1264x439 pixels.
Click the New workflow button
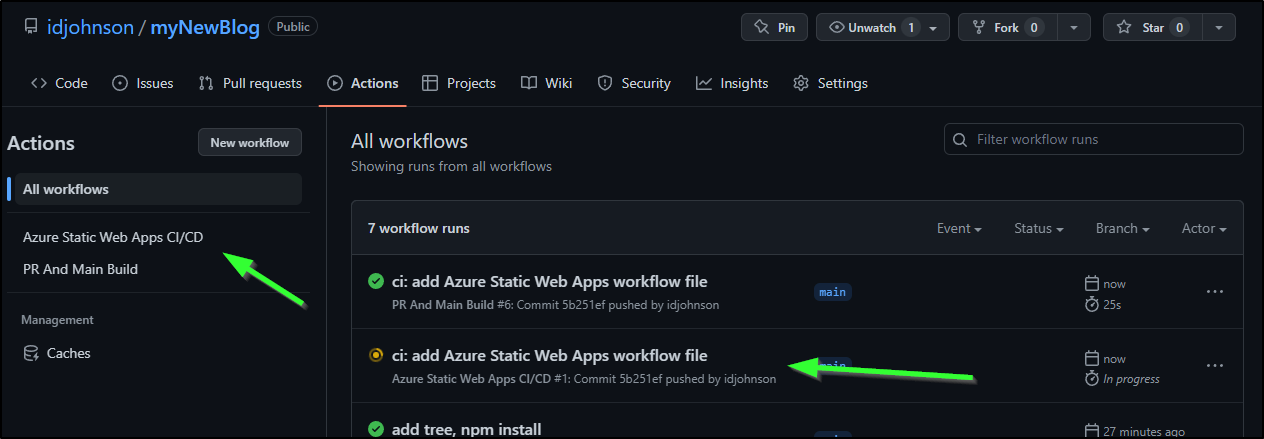point(250,142)
